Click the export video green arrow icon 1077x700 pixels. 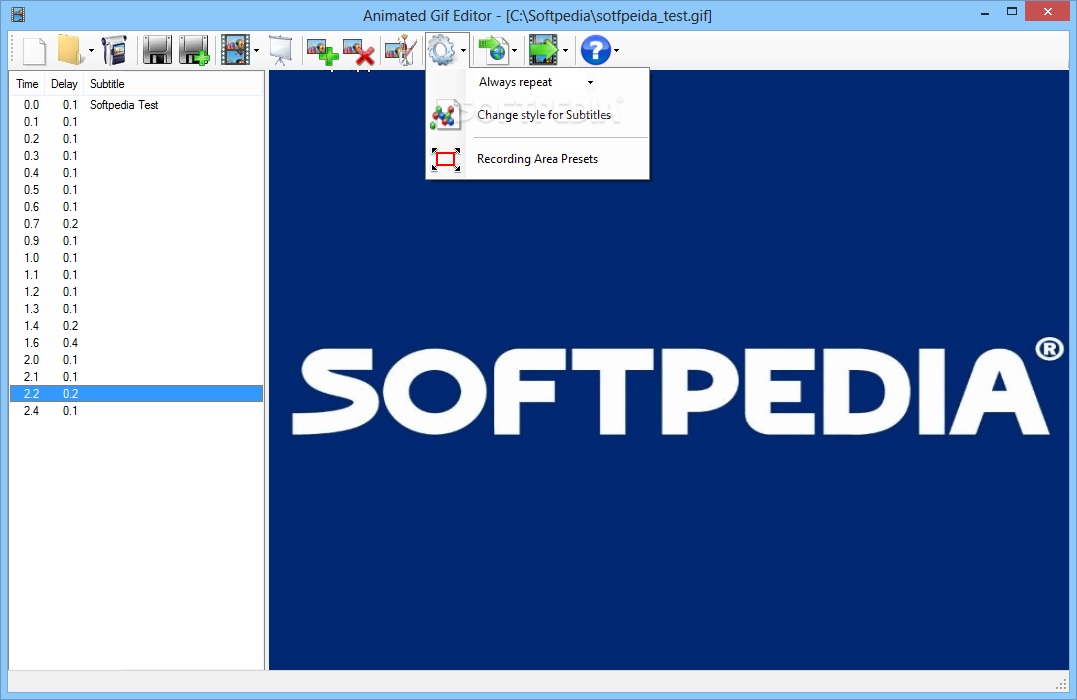(543, 50)
